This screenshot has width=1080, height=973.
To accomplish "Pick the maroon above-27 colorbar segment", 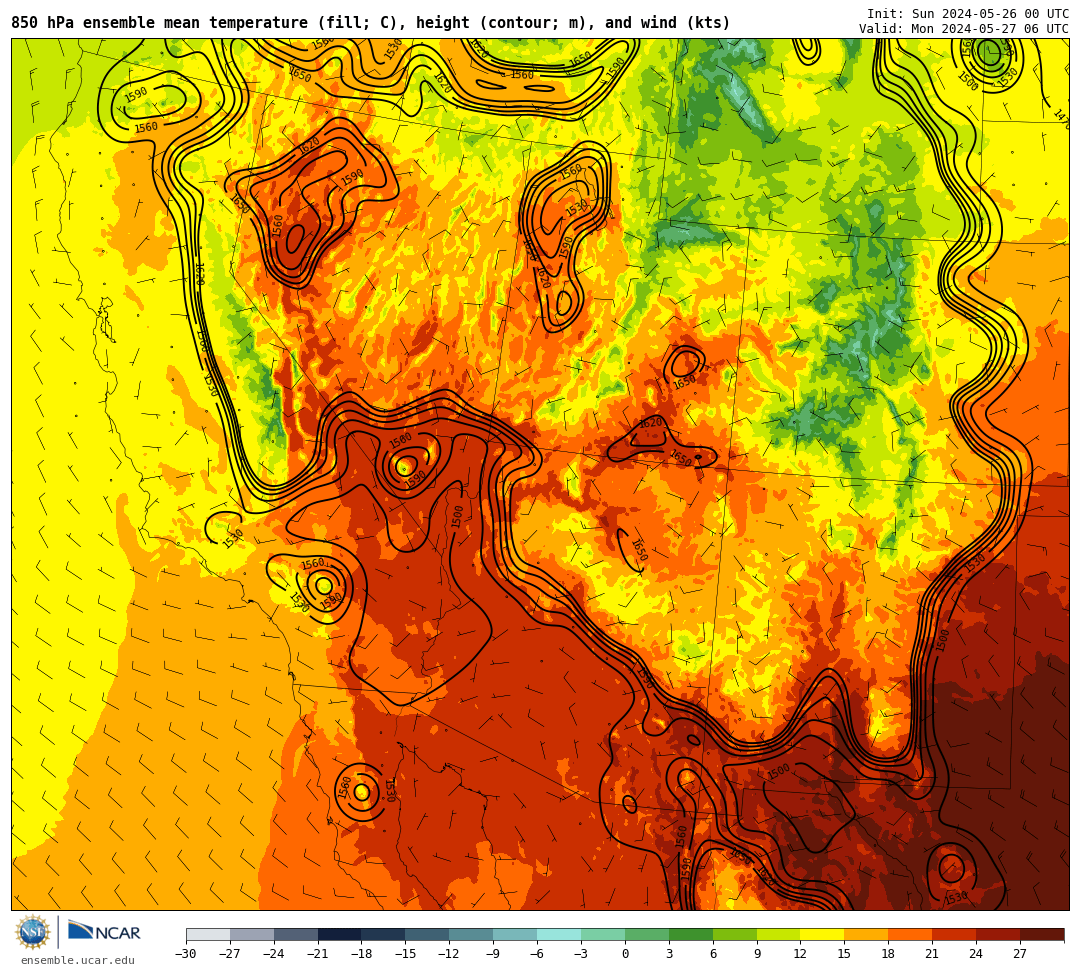I will point(1042,934).
